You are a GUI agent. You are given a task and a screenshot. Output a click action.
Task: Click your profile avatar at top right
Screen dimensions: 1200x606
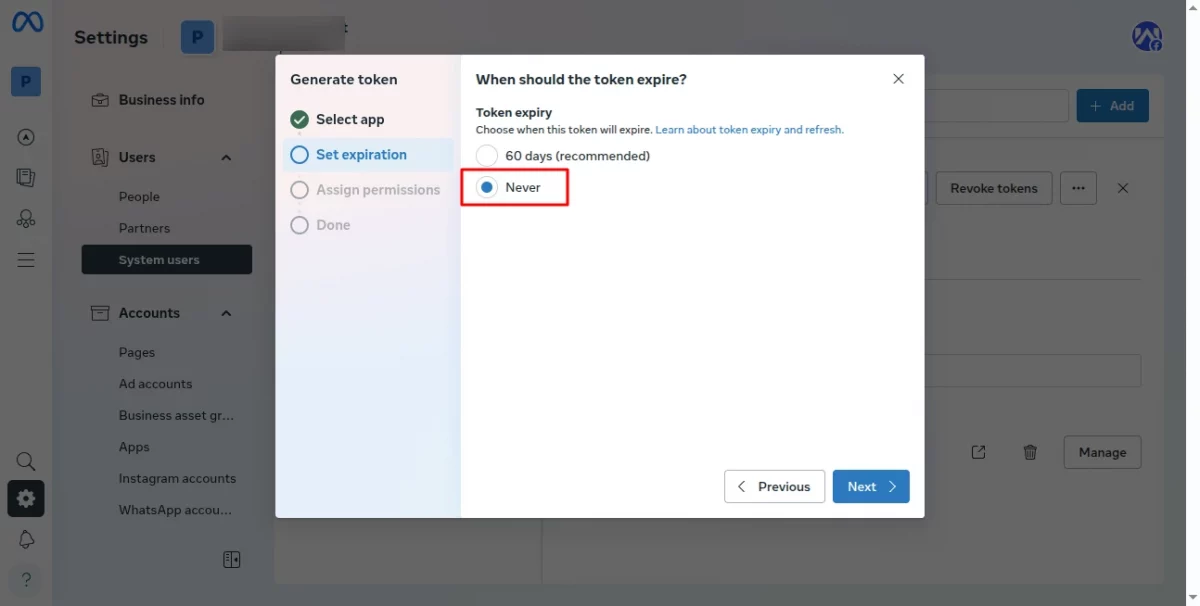point(1146,36)
